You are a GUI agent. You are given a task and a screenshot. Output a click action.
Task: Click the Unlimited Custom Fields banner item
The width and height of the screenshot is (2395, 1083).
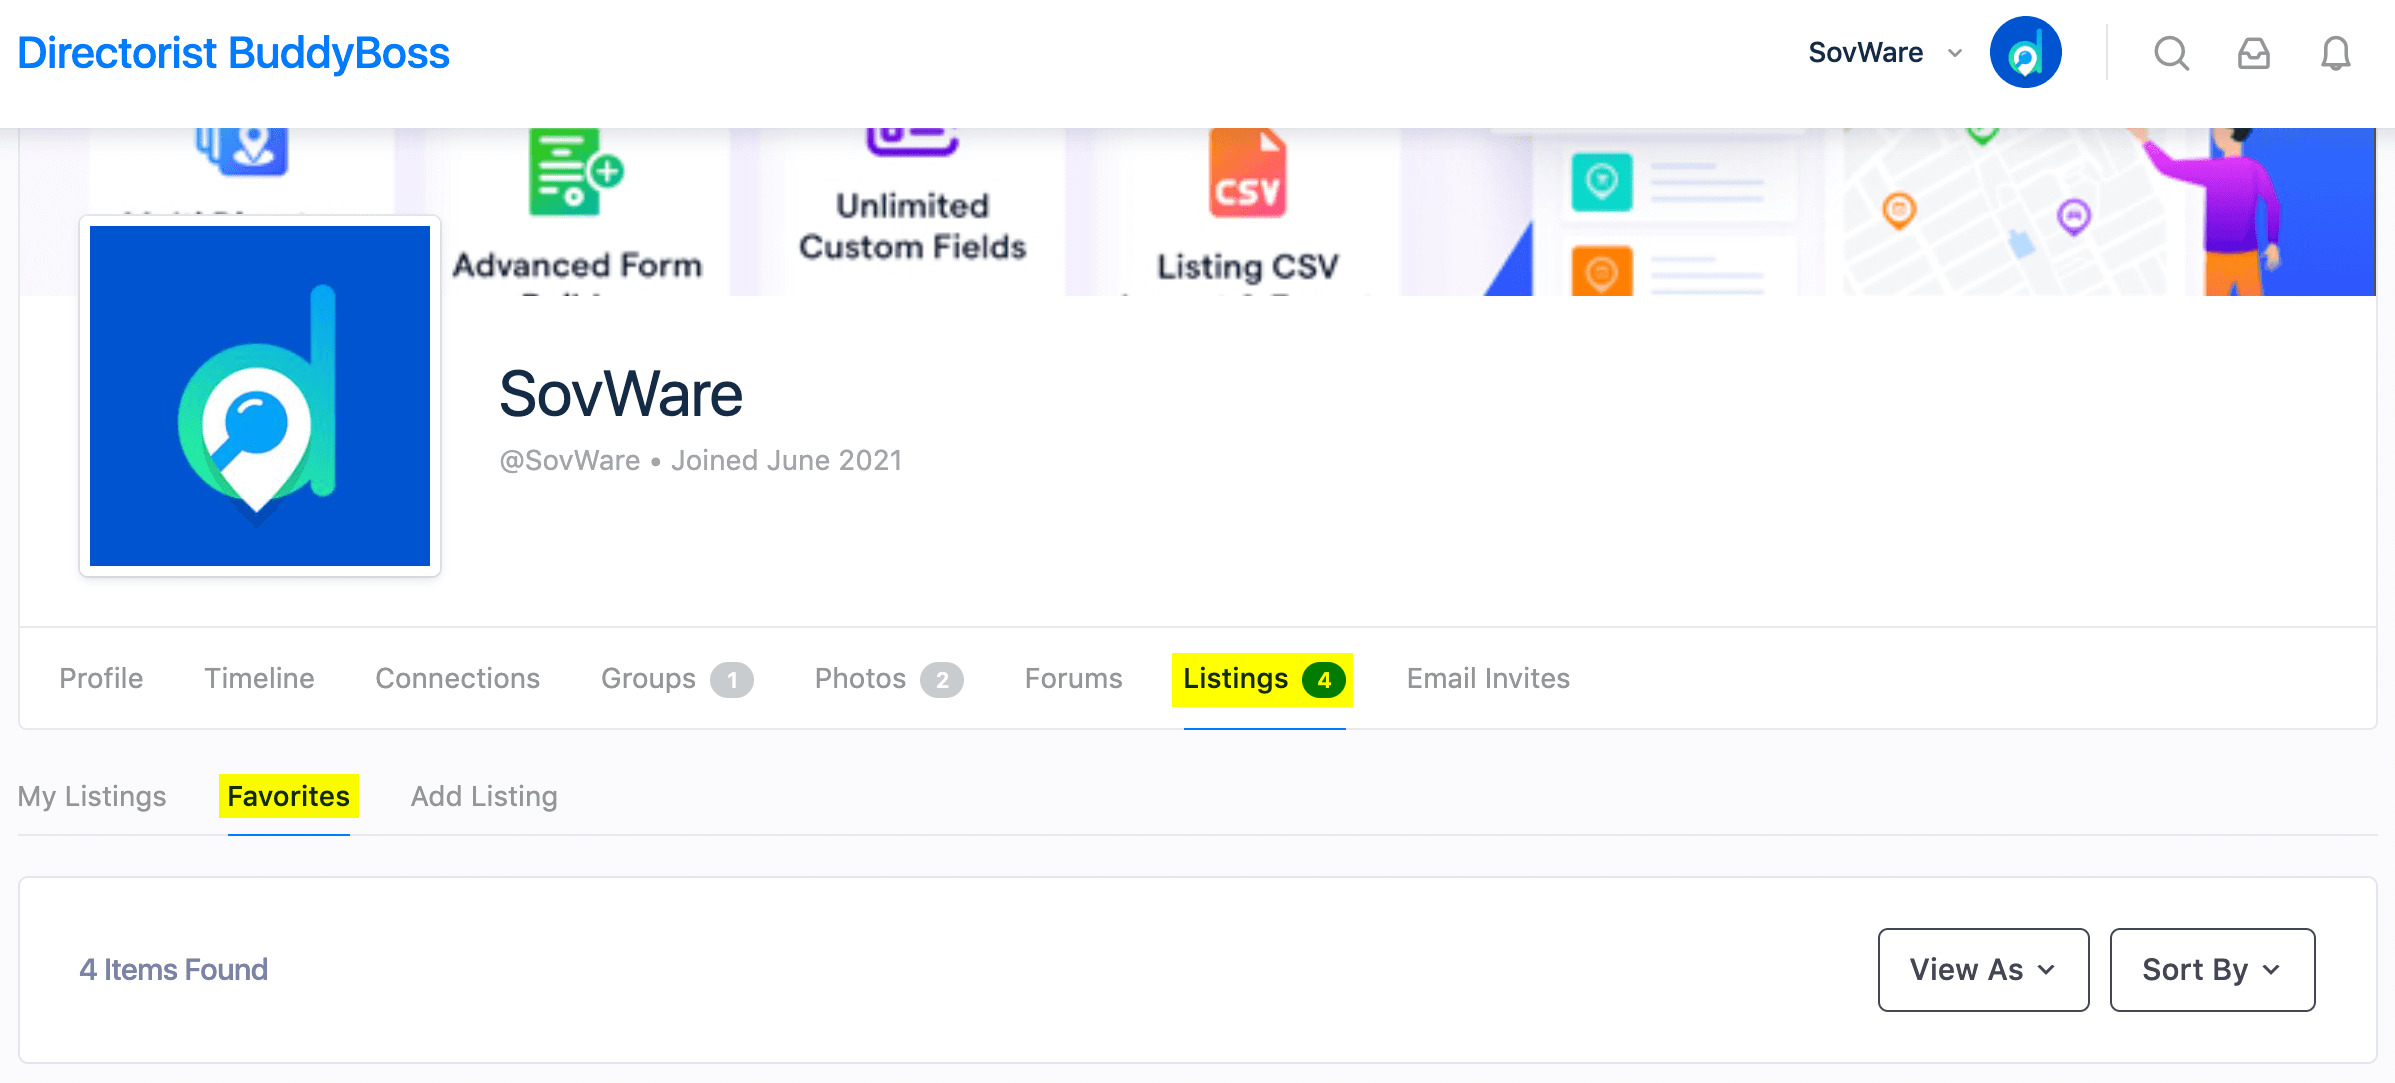point(912,225)
